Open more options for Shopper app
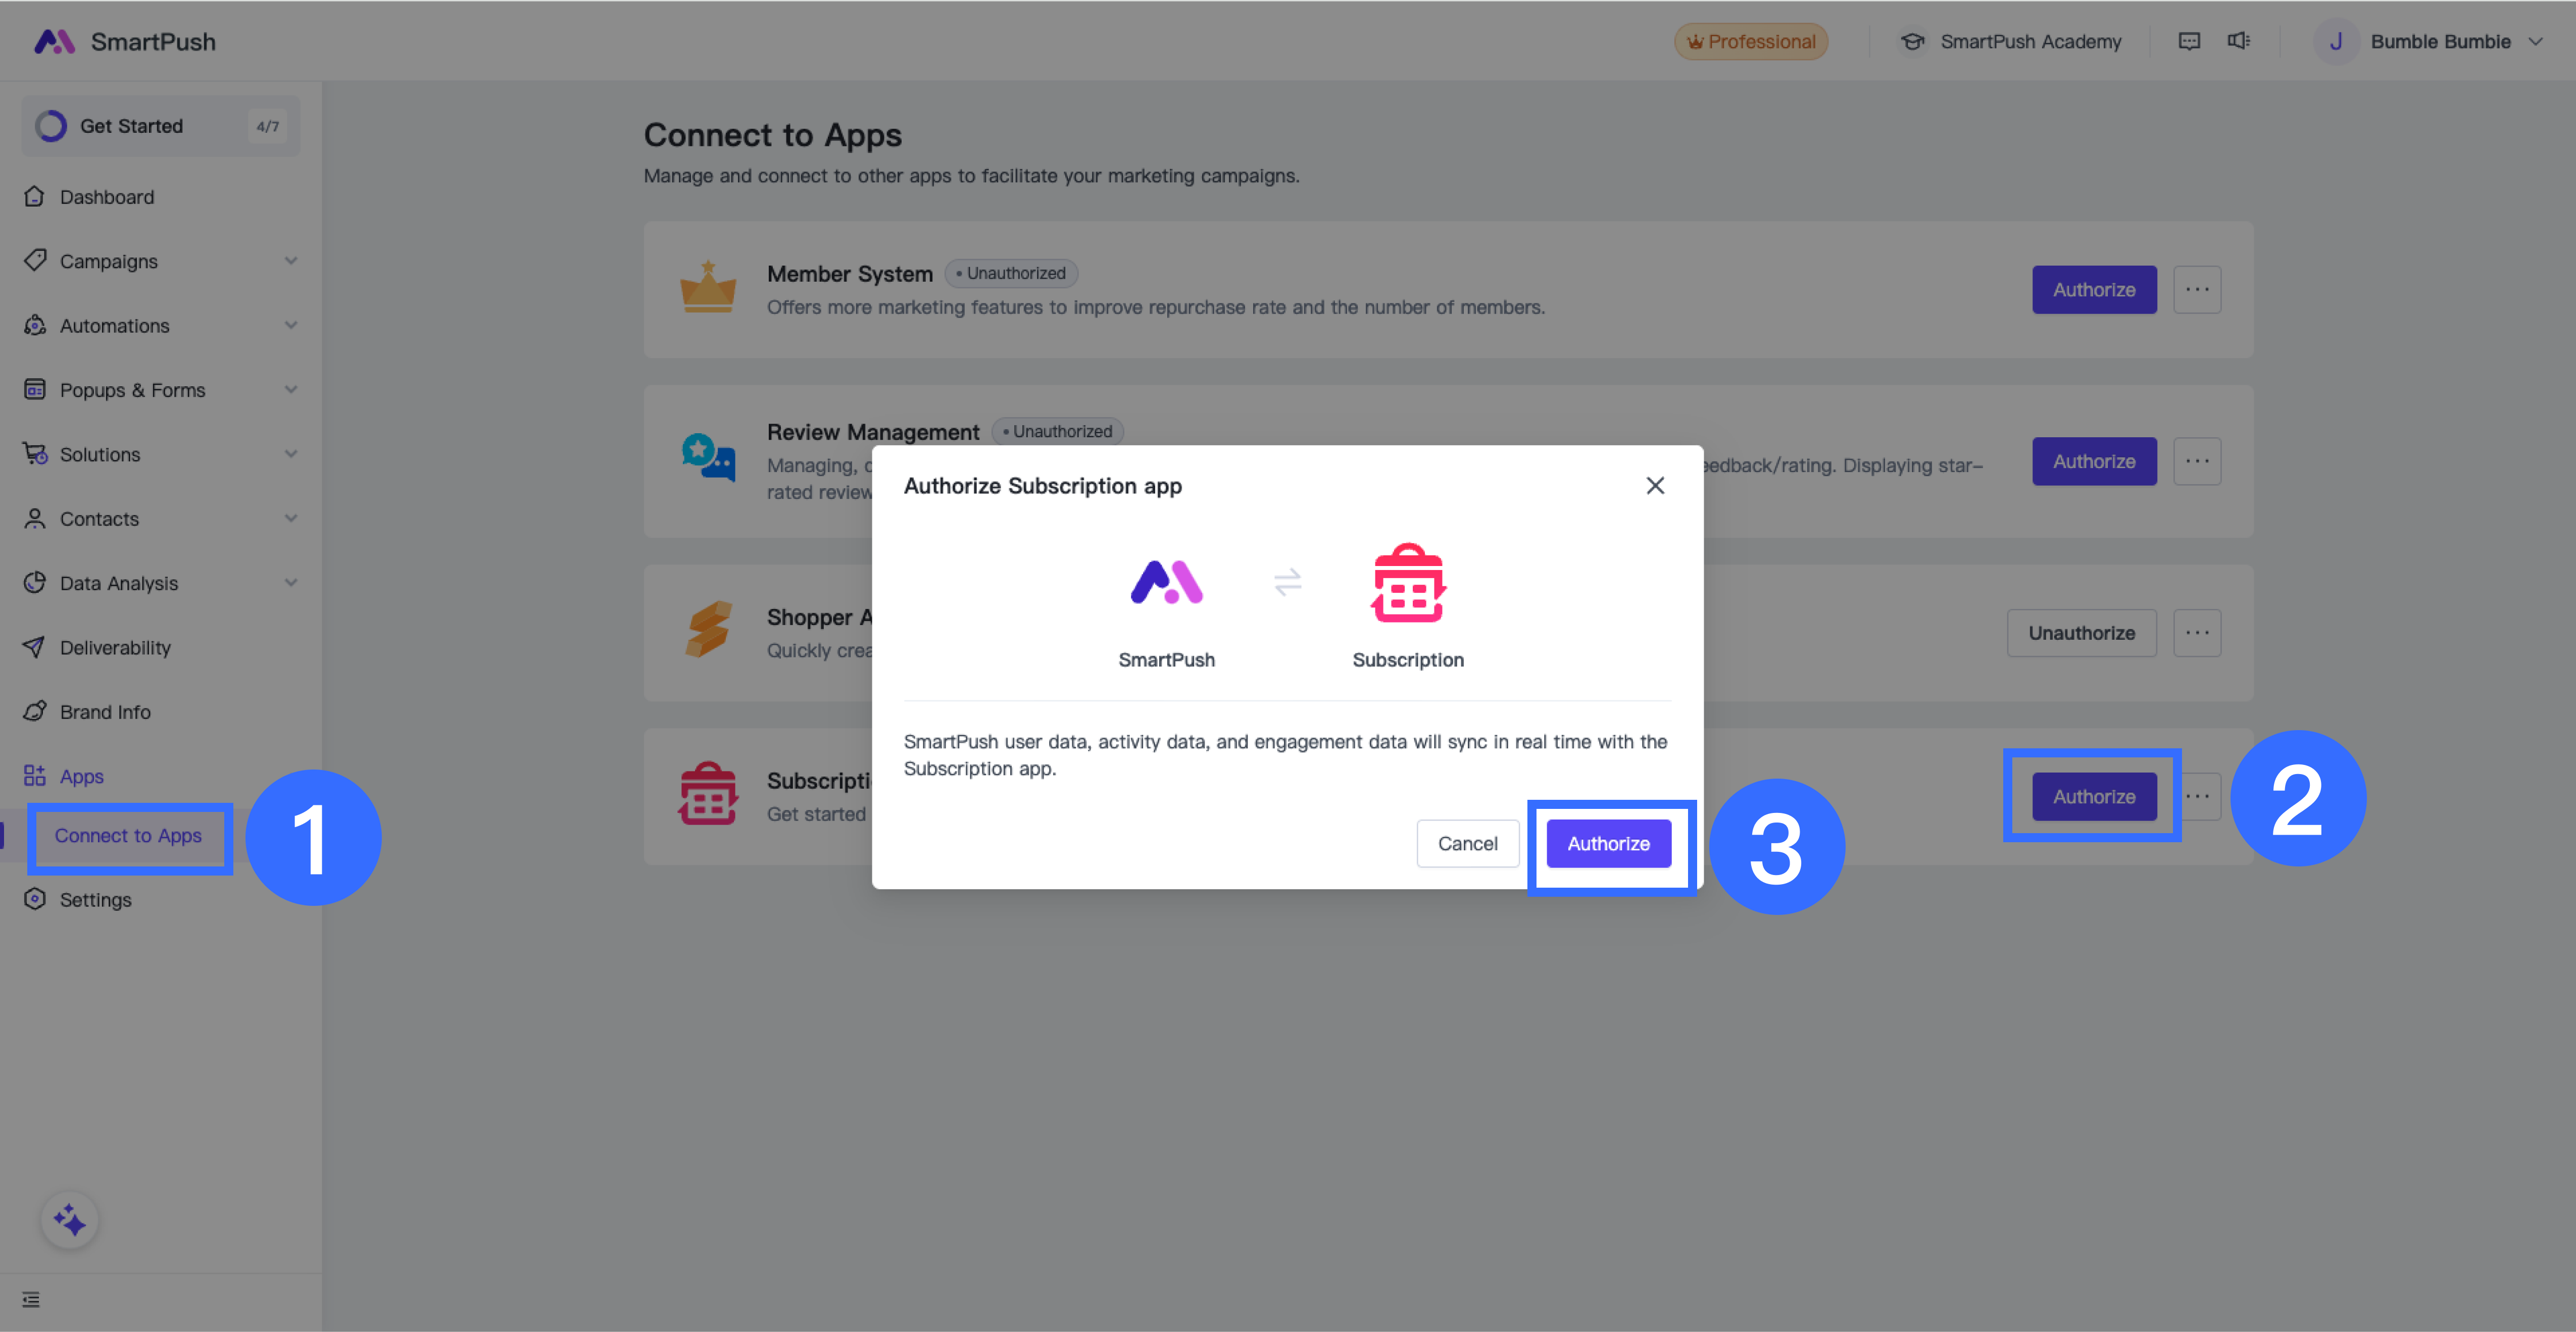This screenshot has height=1332, width=2576. point(2197,633)
